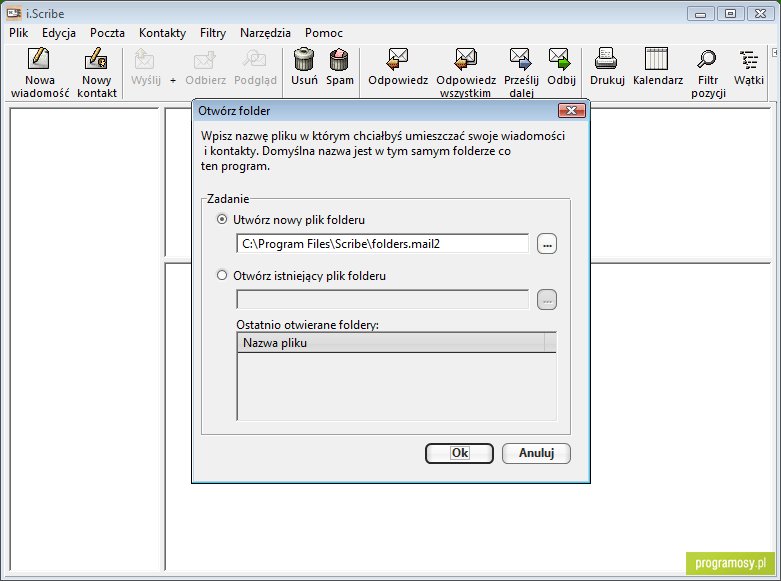The image size is (781, 581).
Task: Click the Wyślij send icon
Action: [x=144, y=59]
